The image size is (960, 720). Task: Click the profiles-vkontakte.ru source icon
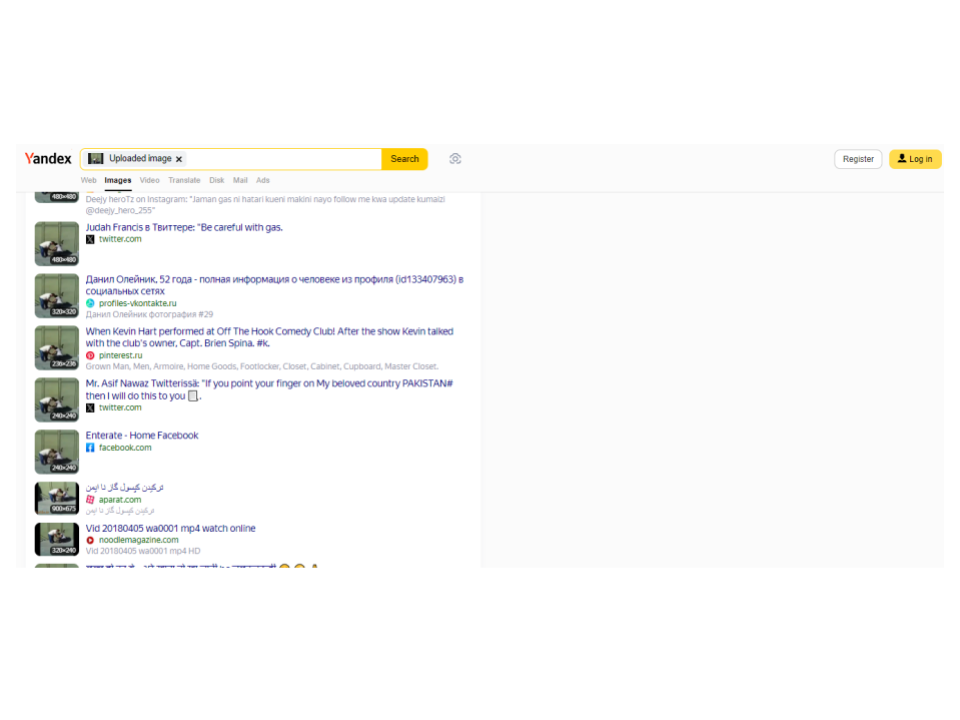click(90, 303)
